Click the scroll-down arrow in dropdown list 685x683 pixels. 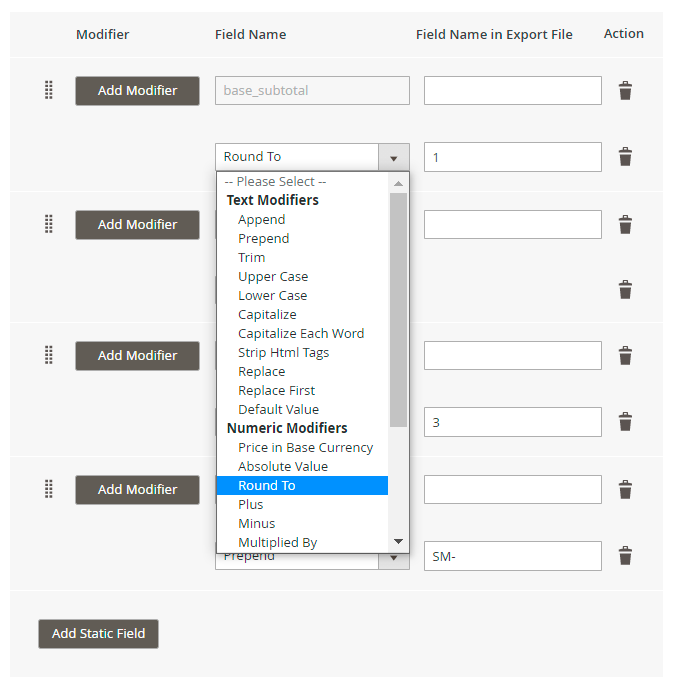click(x=399, y=541)
